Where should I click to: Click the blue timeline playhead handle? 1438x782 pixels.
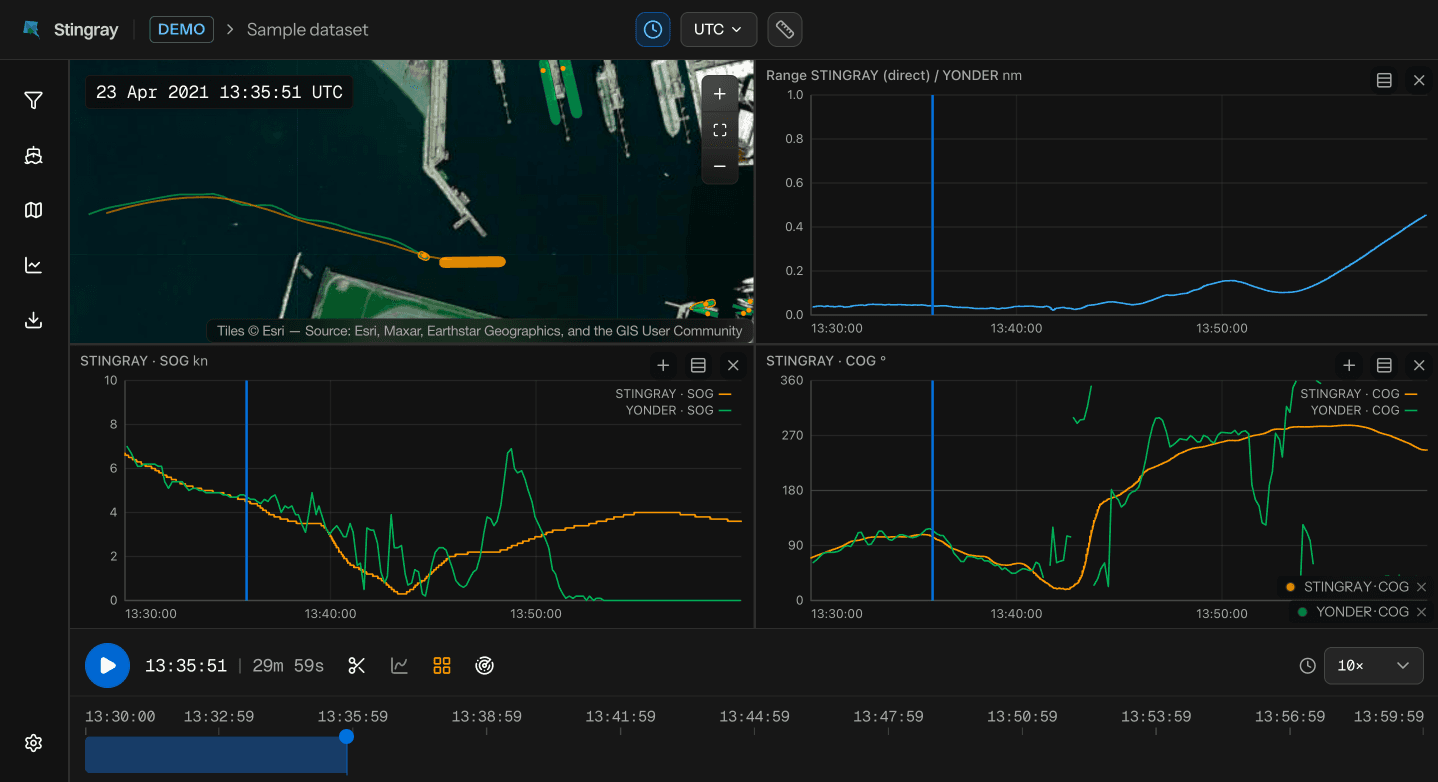click(x=346, y=737)
